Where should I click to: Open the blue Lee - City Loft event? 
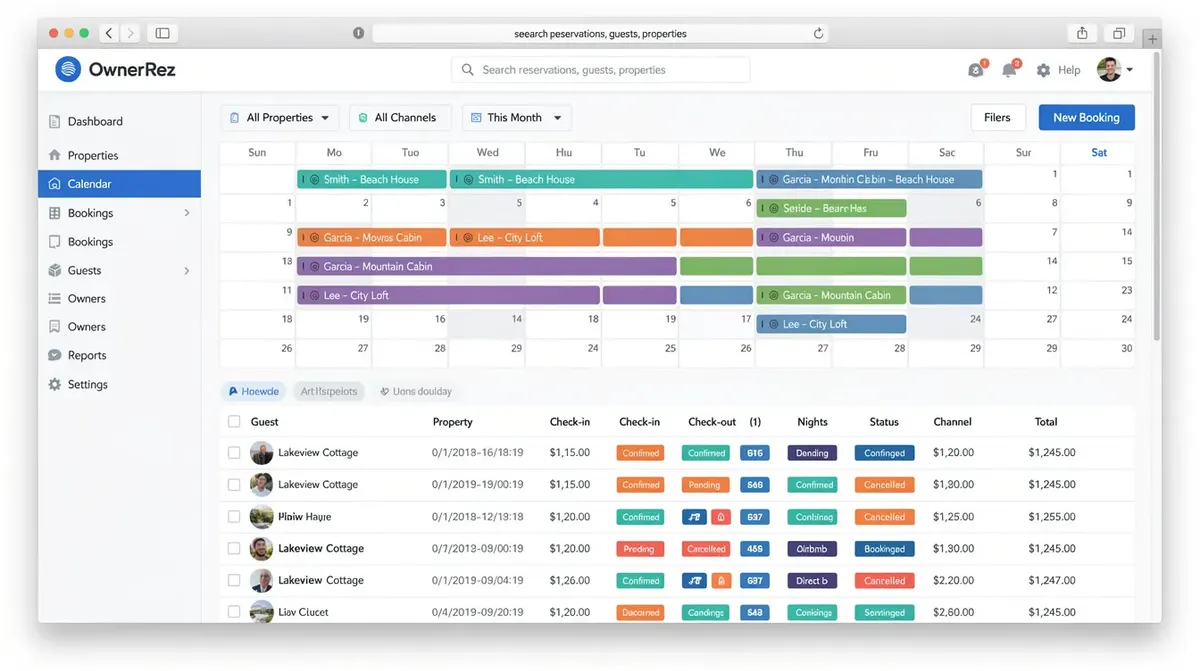831,324
